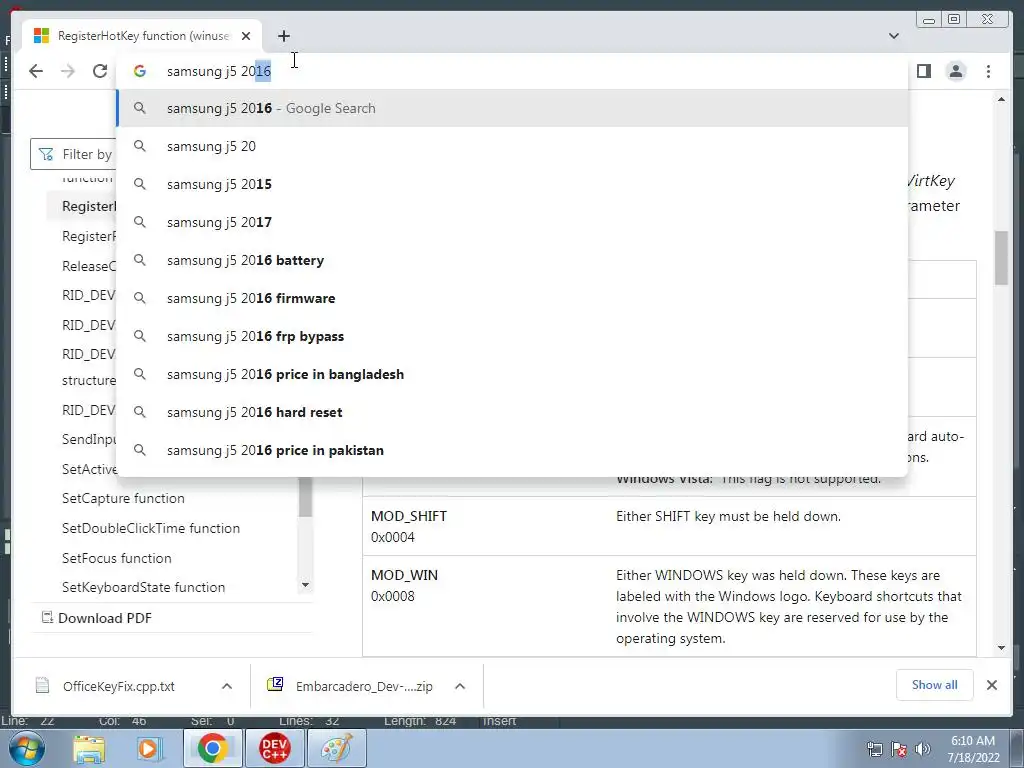Click the filter funnel icon
This screenshot has height=768, width=1024.
[x=46, y=154]
